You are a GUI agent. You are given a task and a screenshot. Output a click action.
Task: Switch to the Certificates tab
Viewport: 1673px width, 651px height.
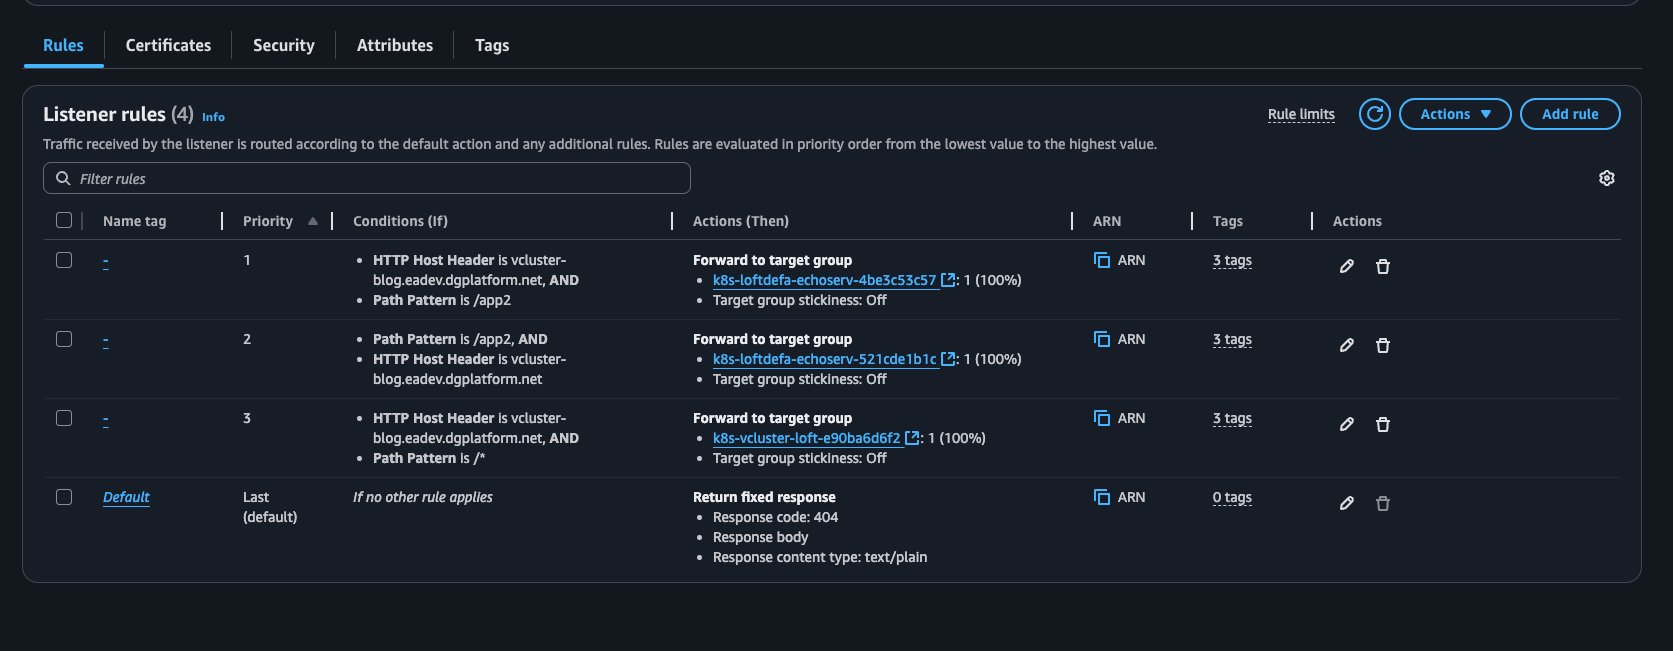[x=168, y=45]
